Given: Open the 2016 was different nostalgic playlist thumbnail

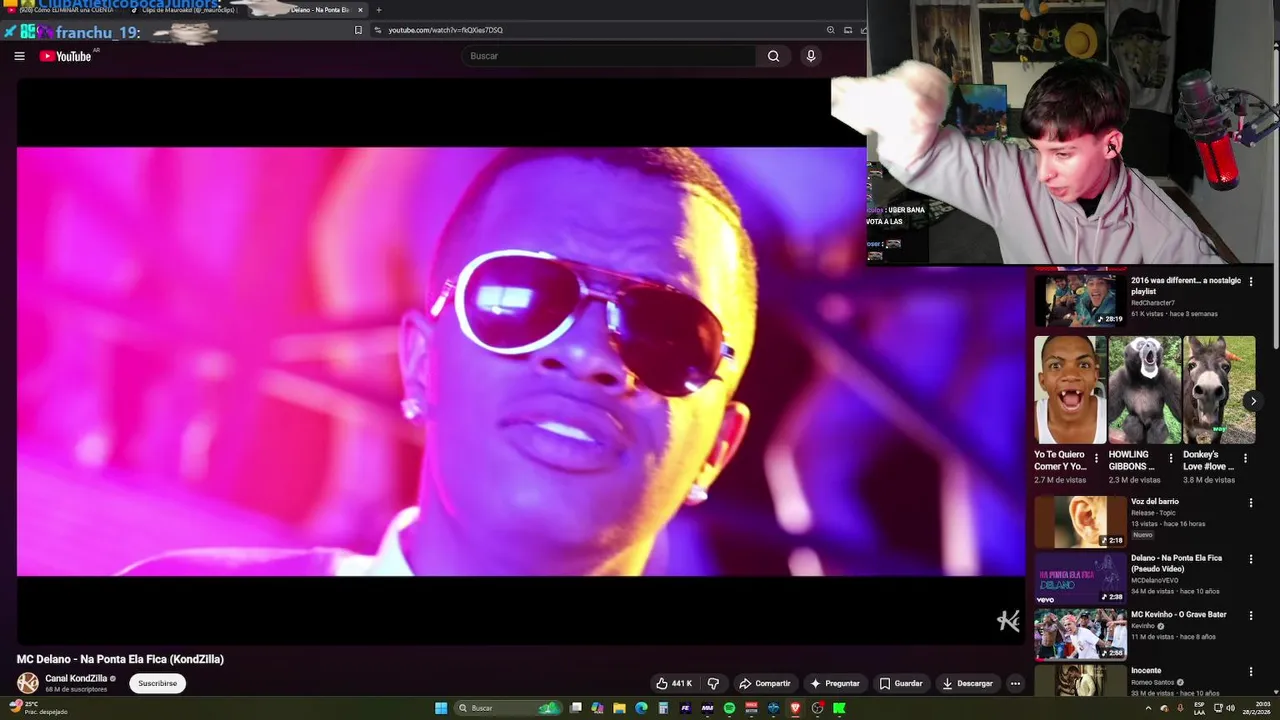Looking at the screenshot, I should pos(1080,299).
